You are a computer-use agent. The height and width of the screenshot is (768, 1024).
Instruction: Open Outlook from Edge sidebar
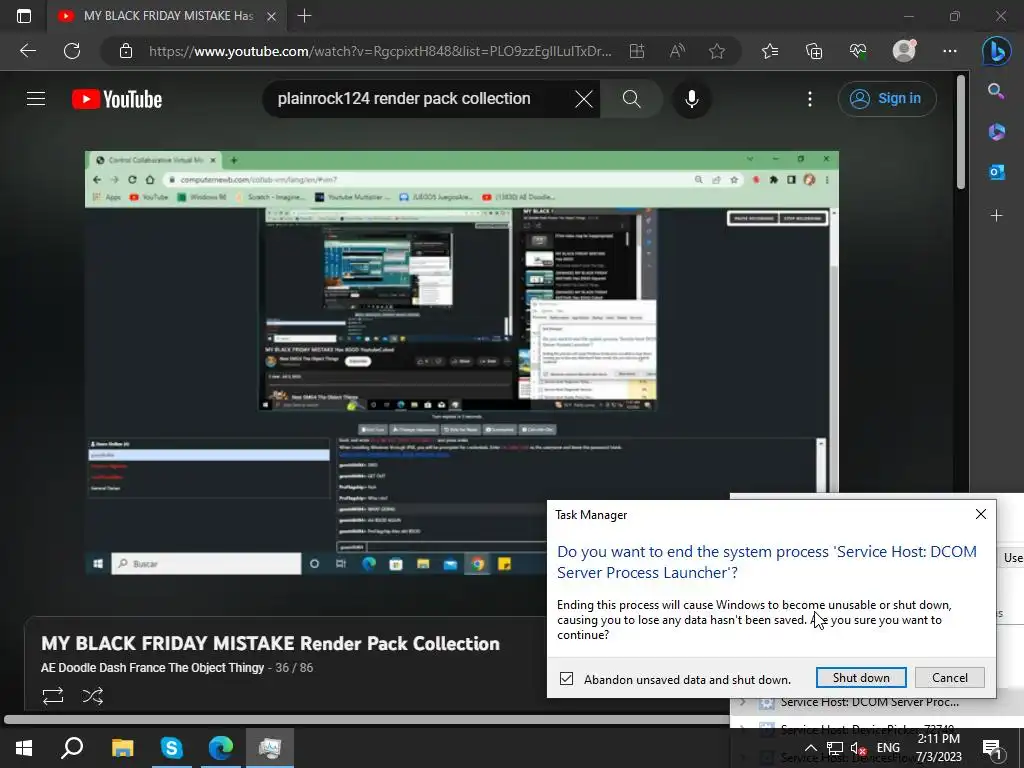(997, 172)
